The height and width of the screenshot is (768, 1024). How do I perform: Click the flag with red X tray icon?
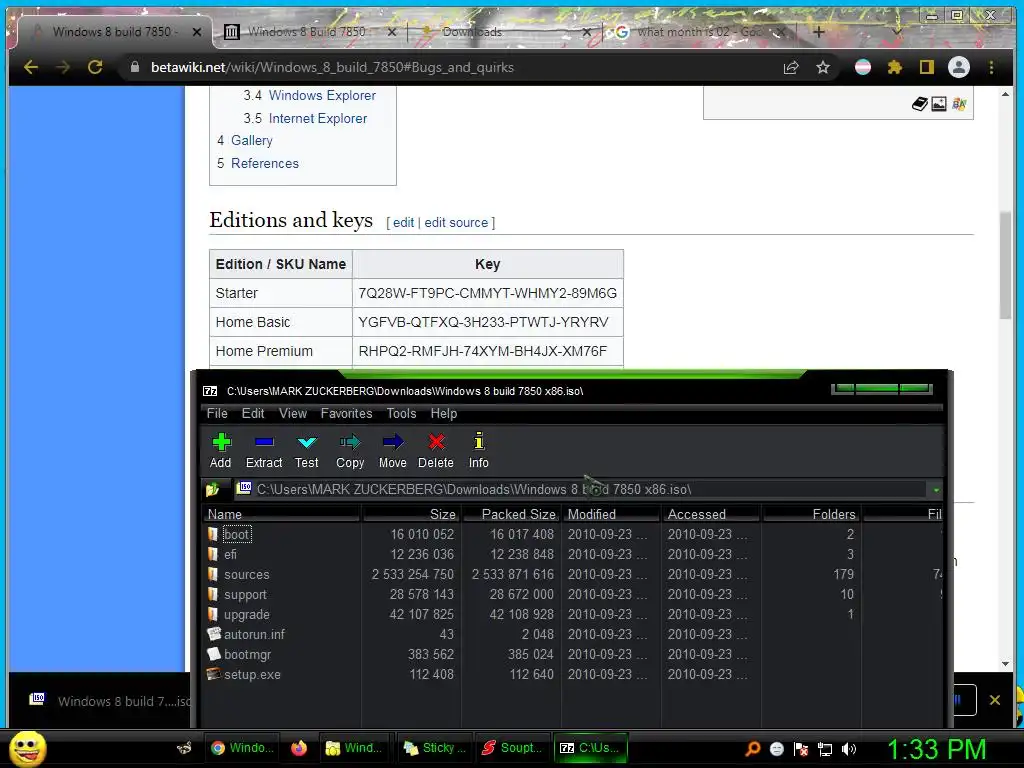(x=801, y=749)
